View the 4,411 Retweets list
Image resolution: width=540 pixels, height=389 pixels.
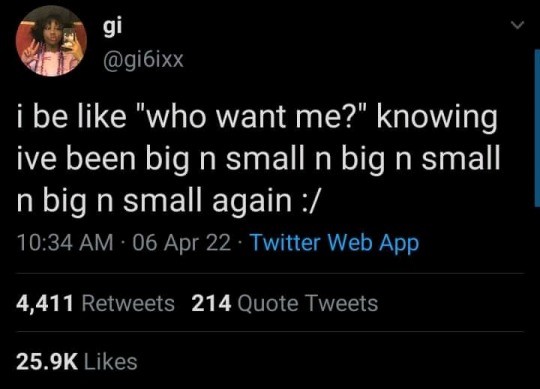pos(95,303)
